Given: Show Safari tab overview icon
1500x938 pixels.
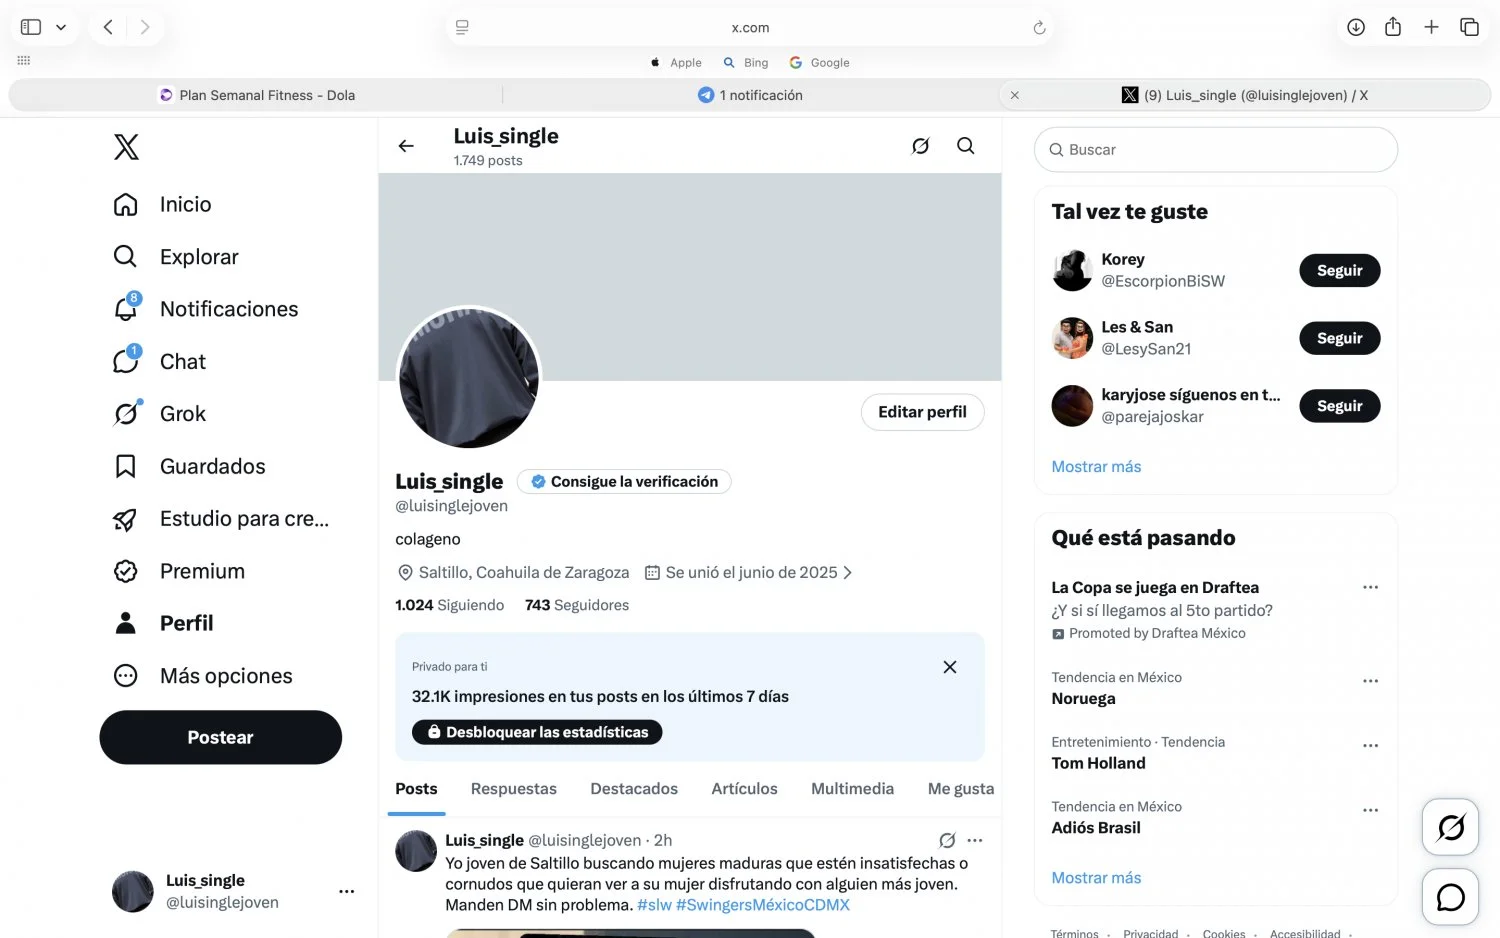Looking at the screenshot, I should (x=1469, y=27).
